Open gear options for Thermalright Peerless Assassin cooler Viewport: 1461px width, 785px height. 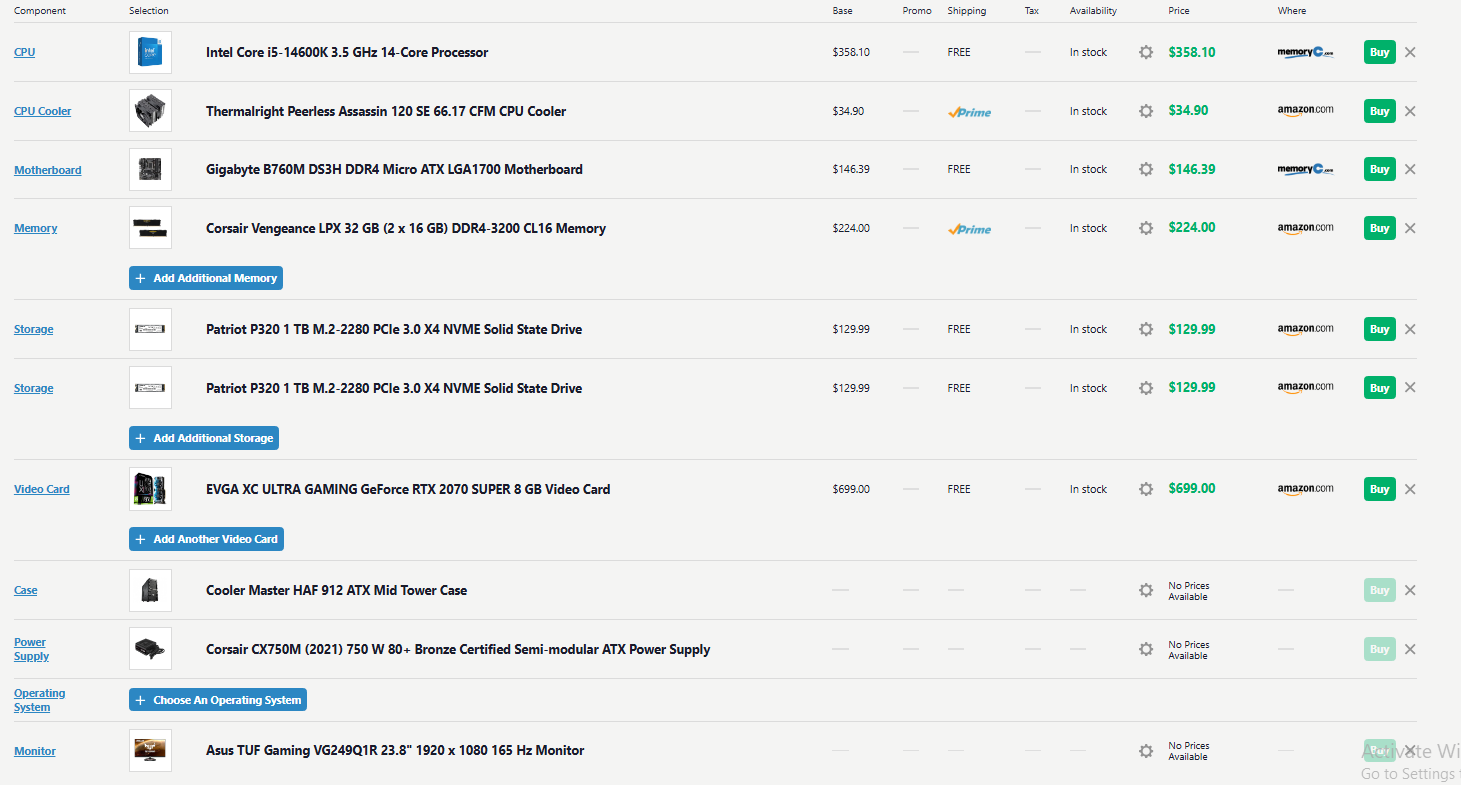[1146, 111]
